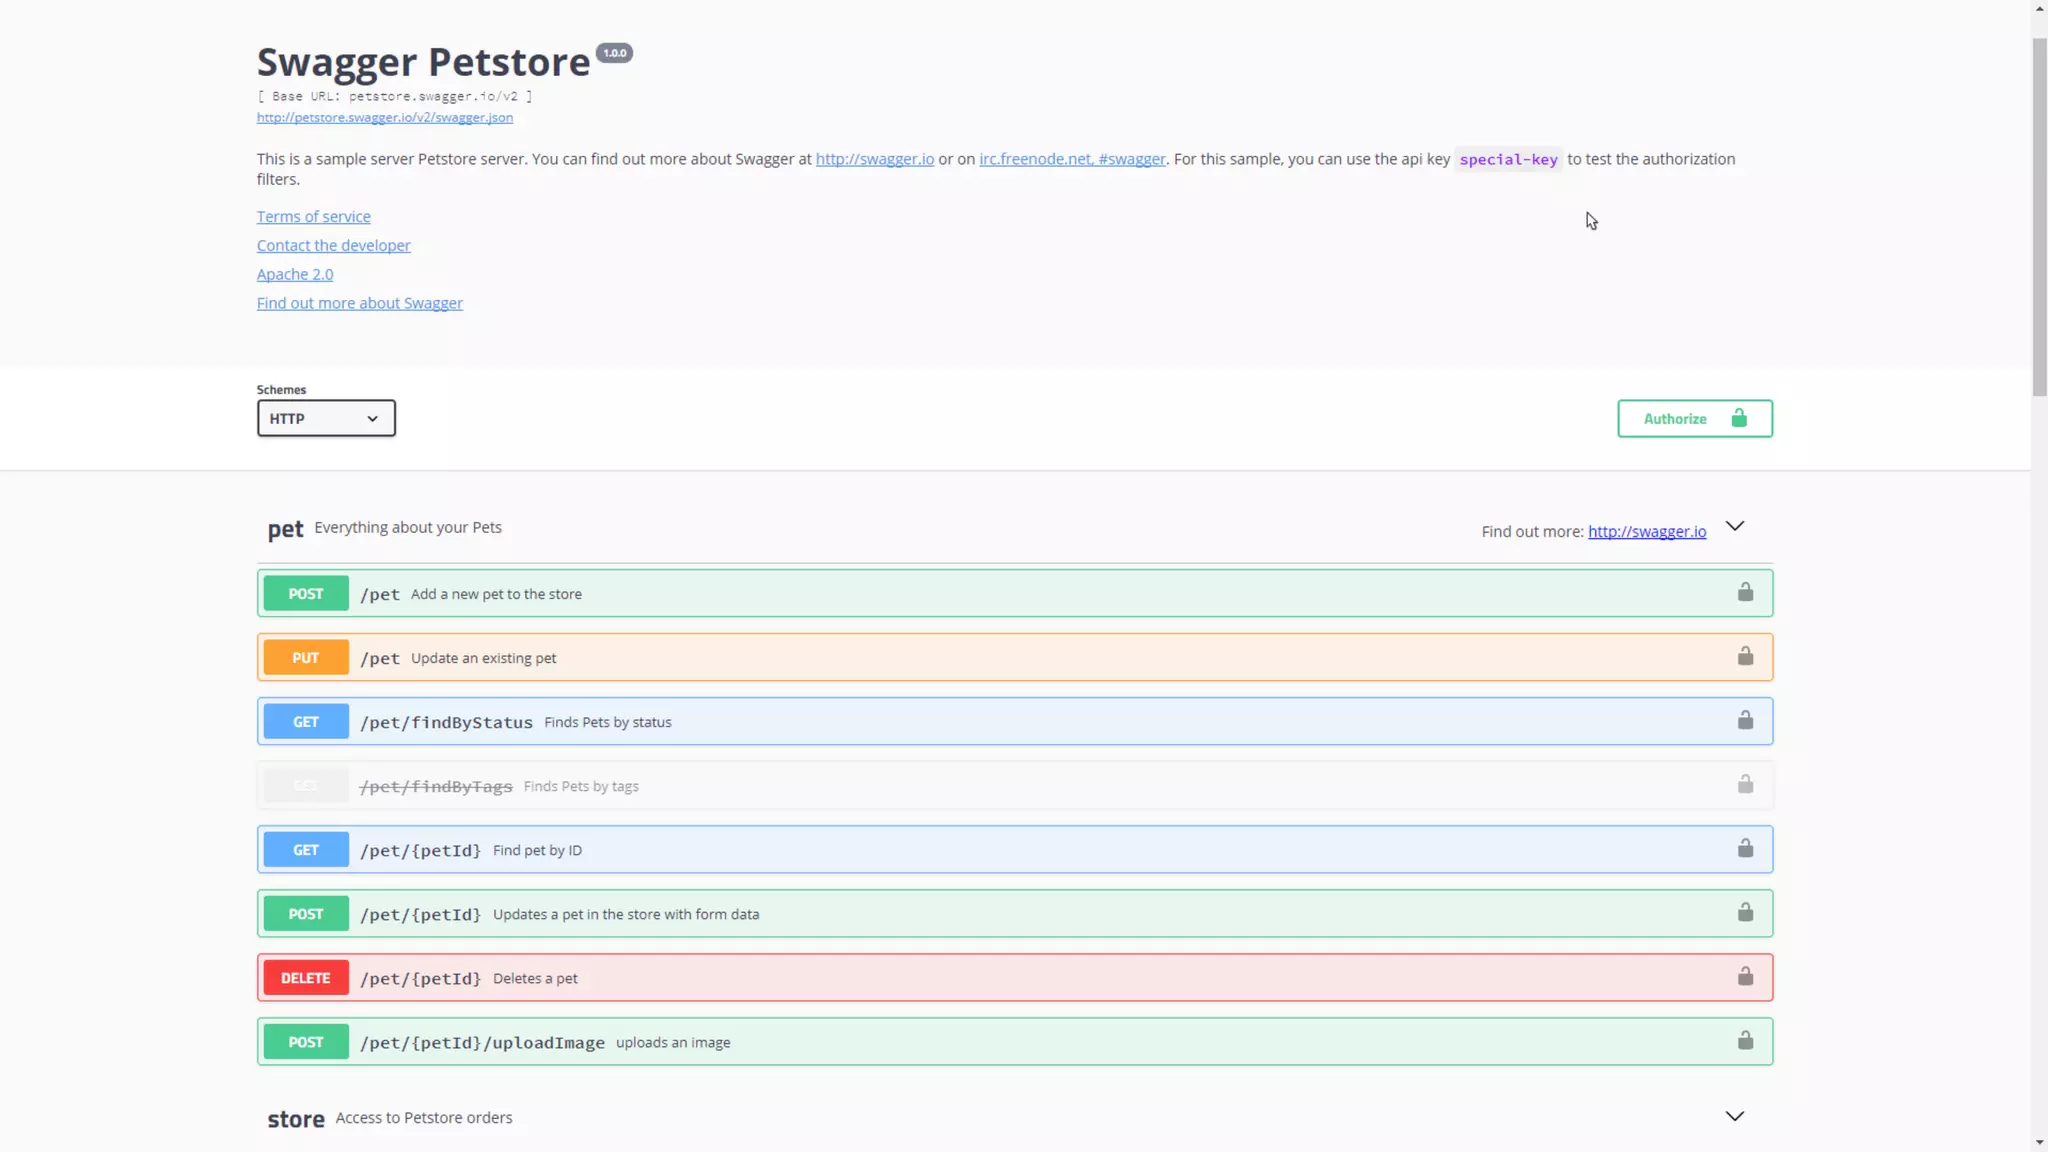Click the green Authorize button
This screenshot has width=2048, height=1152.
[x=1694, y=419]
